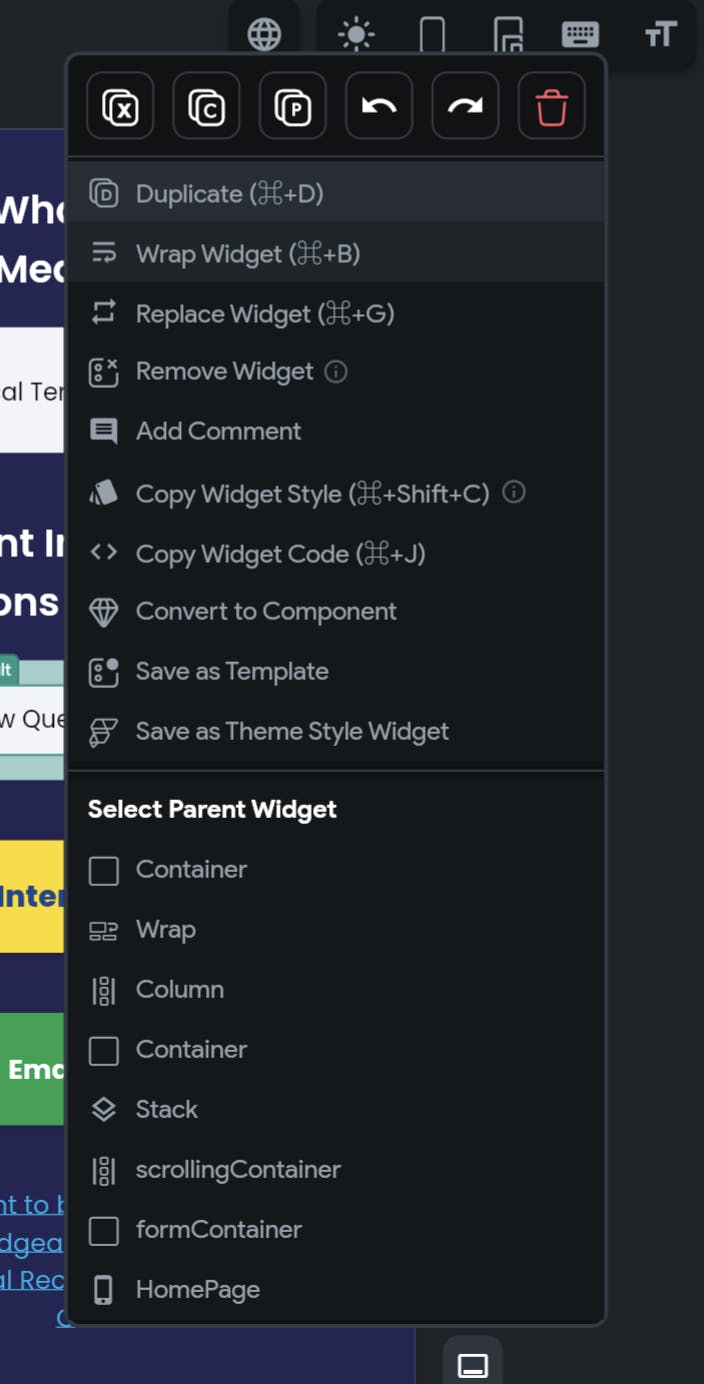Toggle the keyboard visibility icon
704x1384 pixels.
(581, 35)
